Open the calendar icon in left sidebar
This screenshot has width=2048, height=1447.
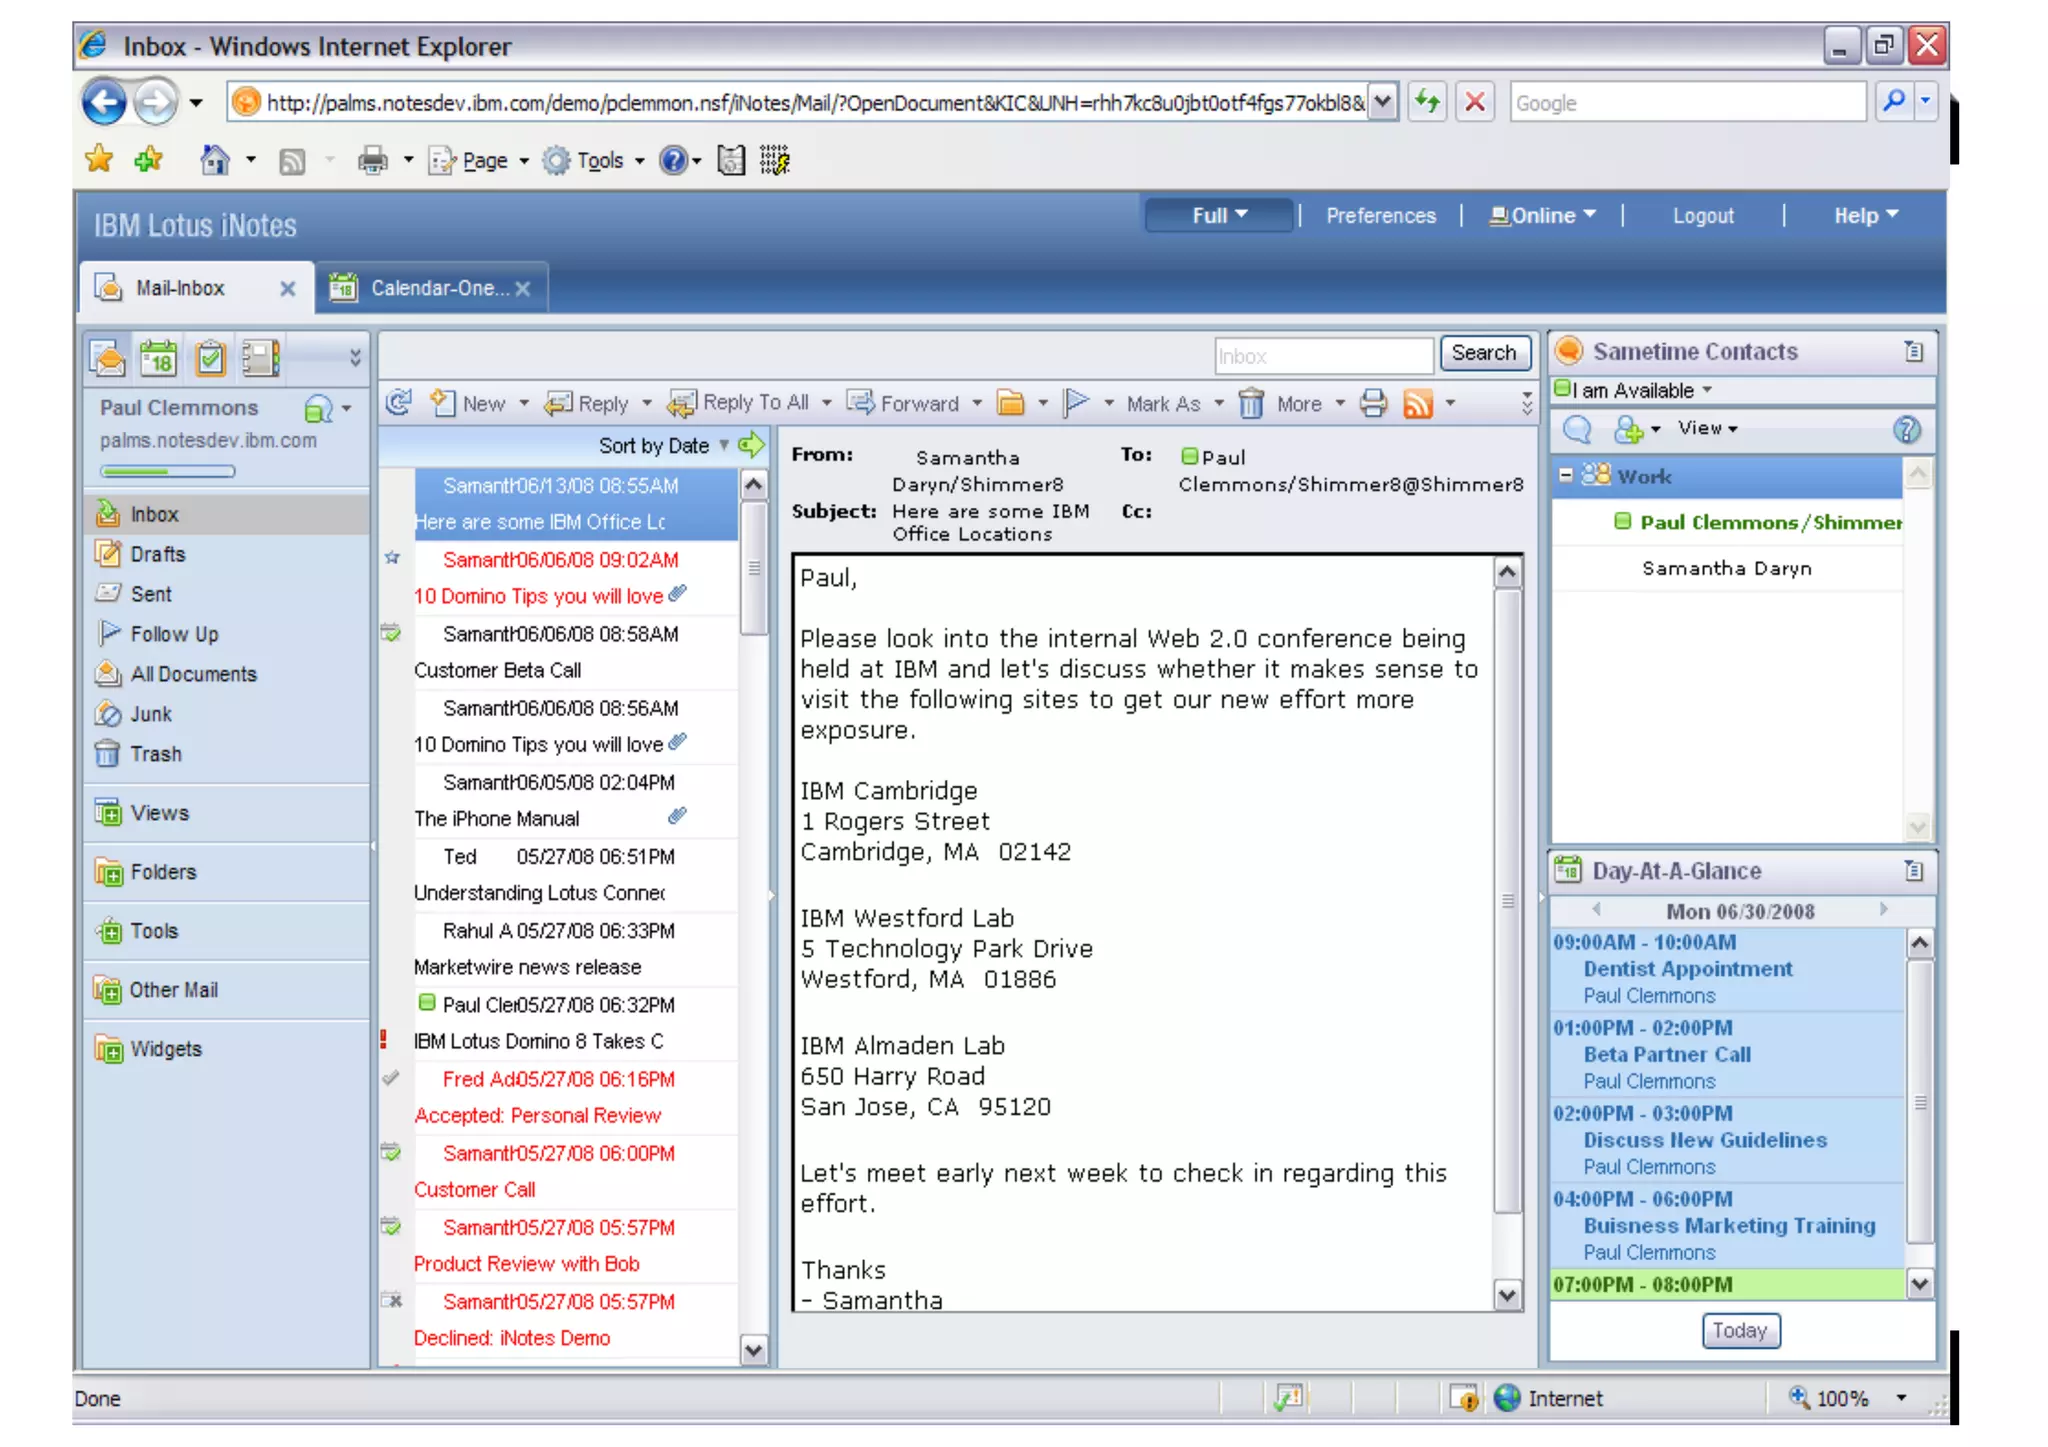158,358
